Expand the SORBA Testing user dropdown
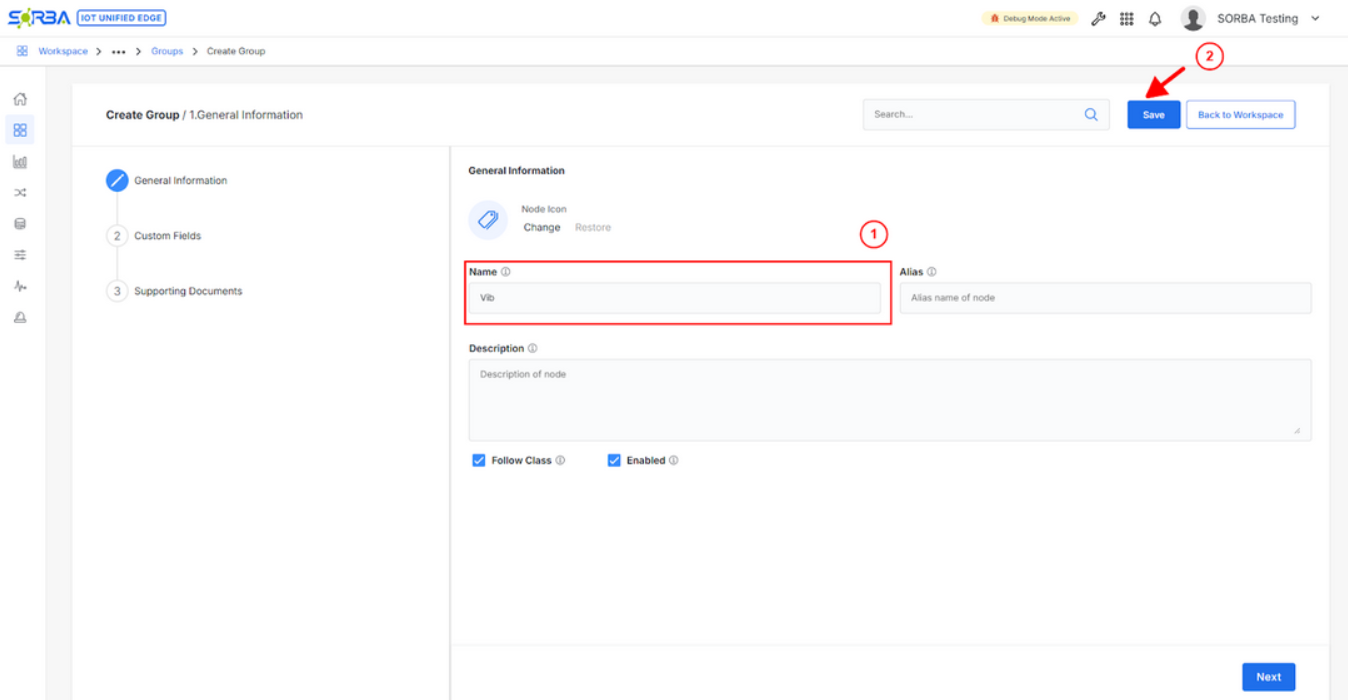The image size is (1348, 700). click(x=1314, y=19)
